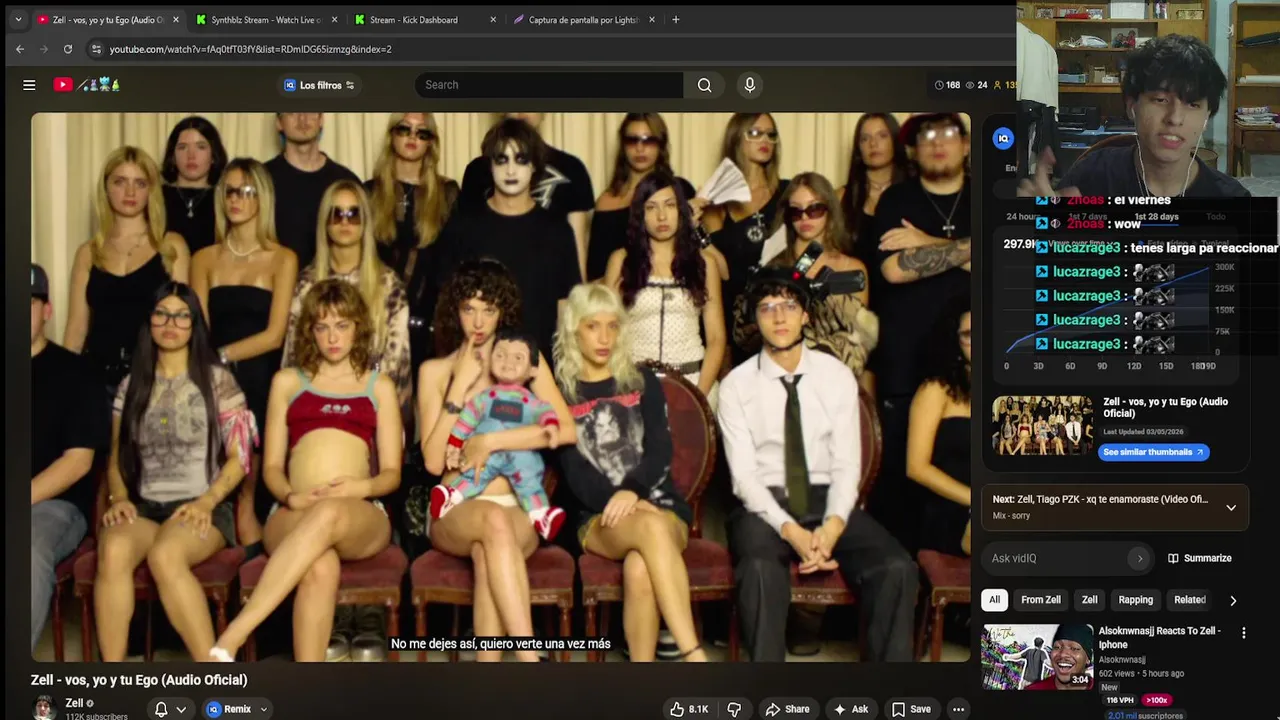Open more actions three-dot menu under video

(x=958, y=709)
